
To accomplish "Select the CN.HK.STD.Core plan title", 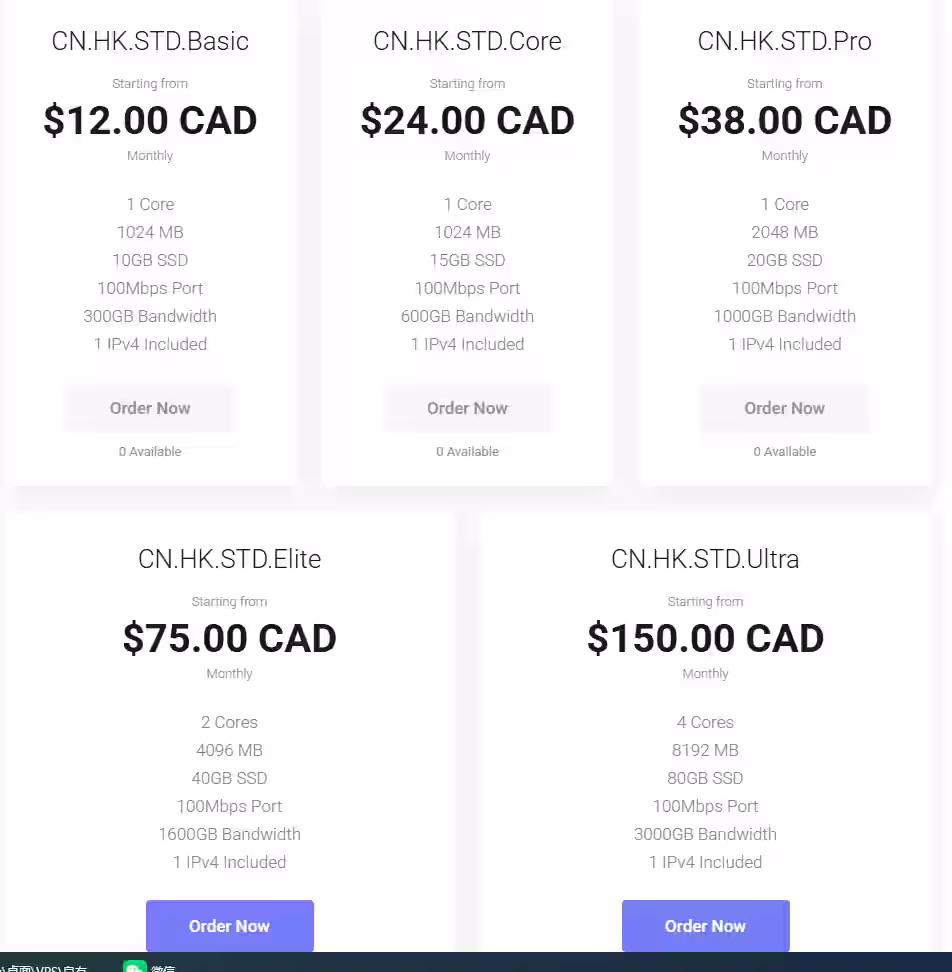I will pos(467,41).
